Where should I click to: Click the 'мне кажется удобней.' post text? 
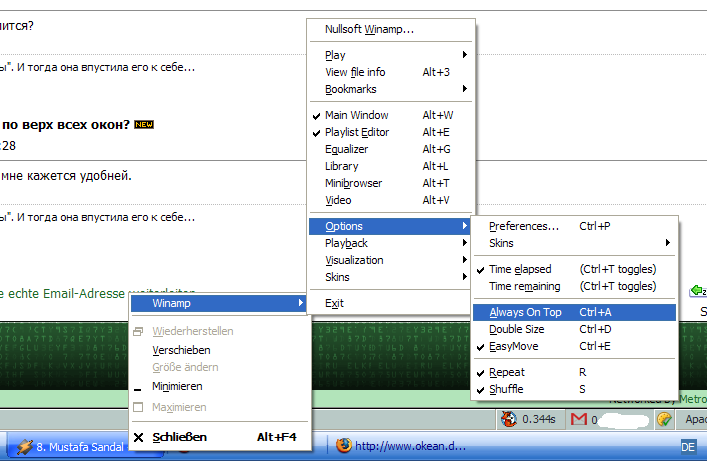66,175
